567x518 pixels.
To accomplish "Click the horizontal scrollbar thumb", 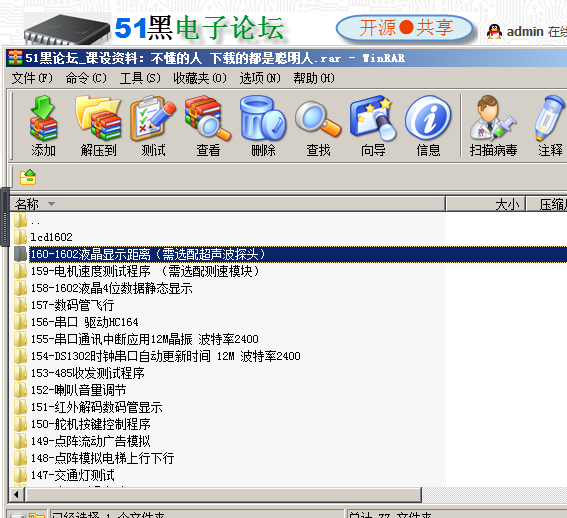I will pos(223,494).
